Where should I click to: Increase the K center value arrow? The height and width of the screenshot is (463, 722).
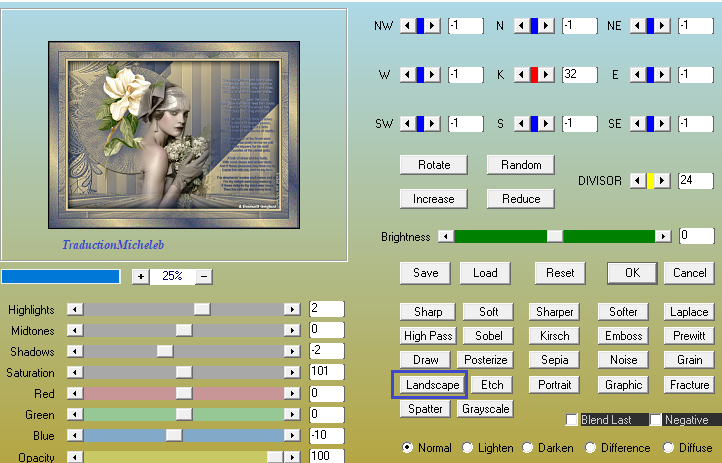546,74
